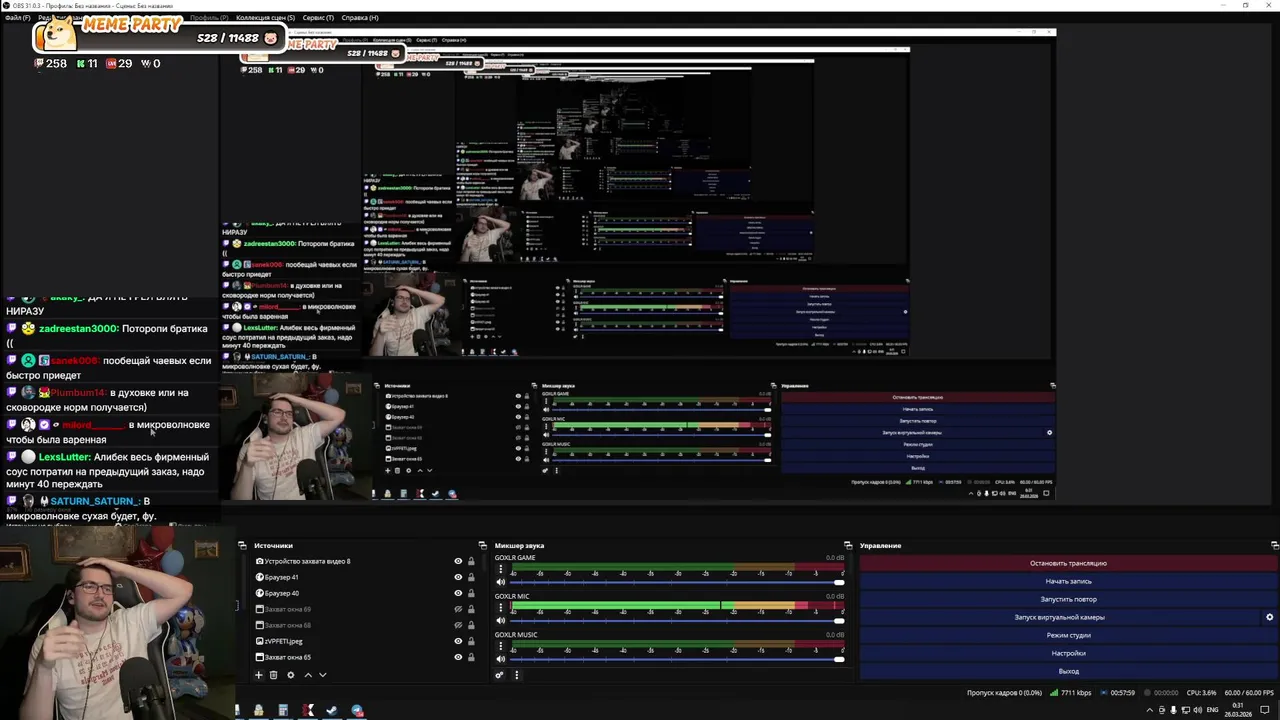
Task: Open system volume tray icon
Action: (x=1199, y=710)
